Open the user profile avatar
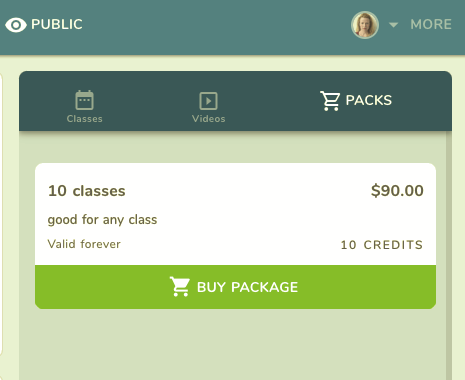 (x=365, y=25)
